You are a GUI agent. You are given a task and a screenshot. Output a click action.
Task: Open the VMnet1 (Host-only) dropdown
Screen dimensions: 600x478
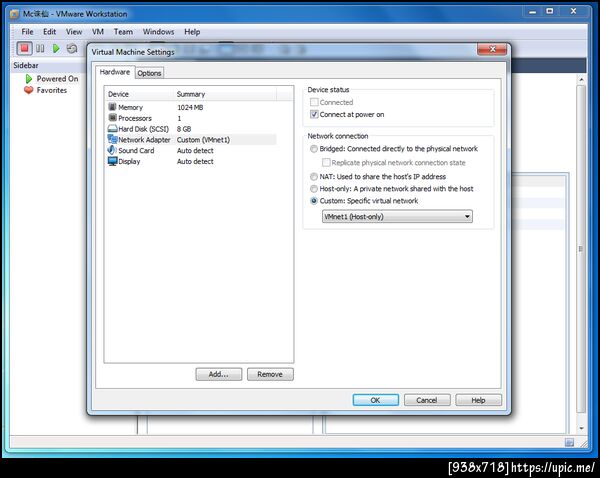pyautogui.click(x=397, y=217)
